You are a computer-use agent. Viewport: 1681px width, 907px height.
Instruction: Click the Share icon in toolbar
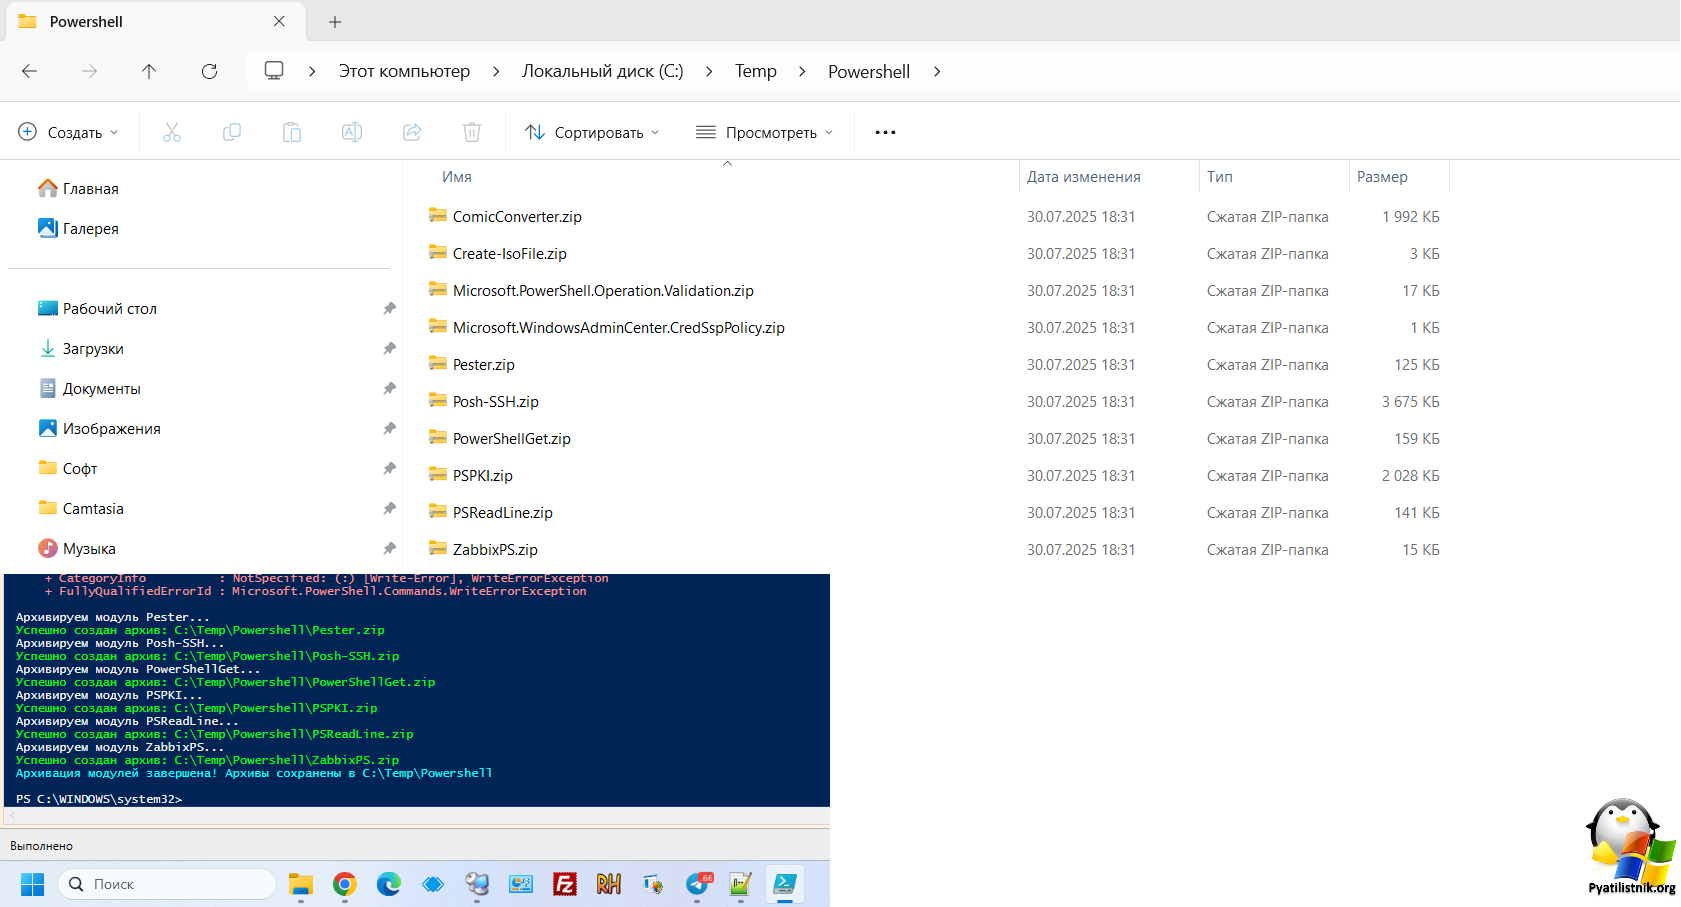(x=412, y=132)
